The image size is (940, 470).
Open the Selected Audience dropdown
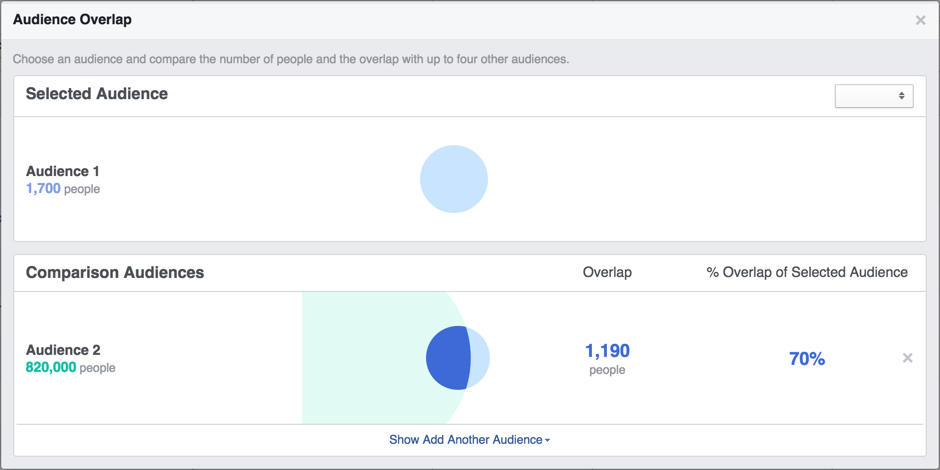click(x=874, y=96)
